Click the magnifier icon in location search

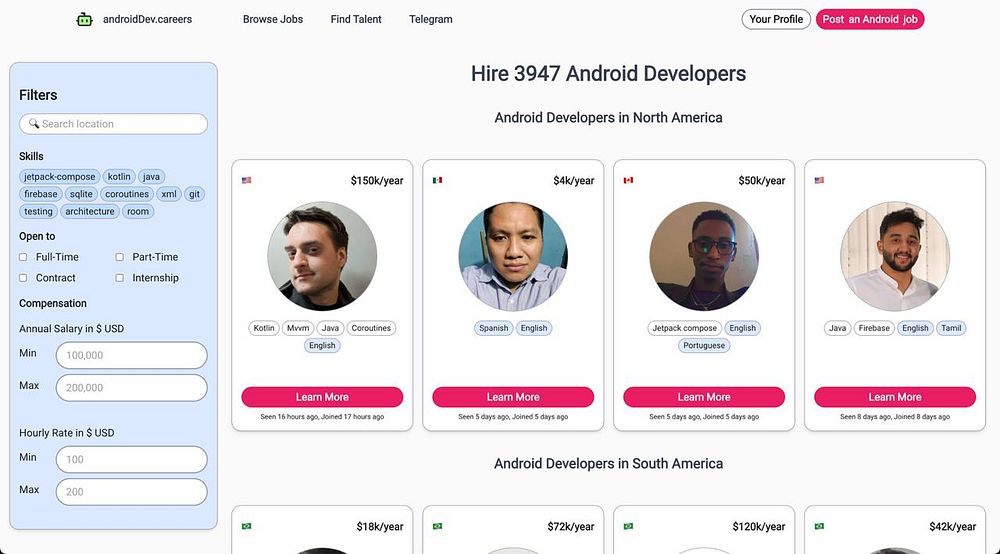point(34,124)
